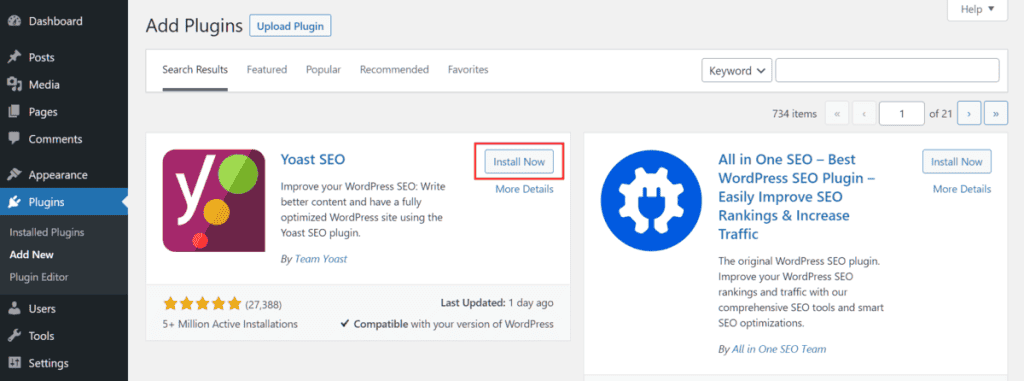Click the current page number field
The height and width of the screenshot is (381, 1024).
(902, 114)
